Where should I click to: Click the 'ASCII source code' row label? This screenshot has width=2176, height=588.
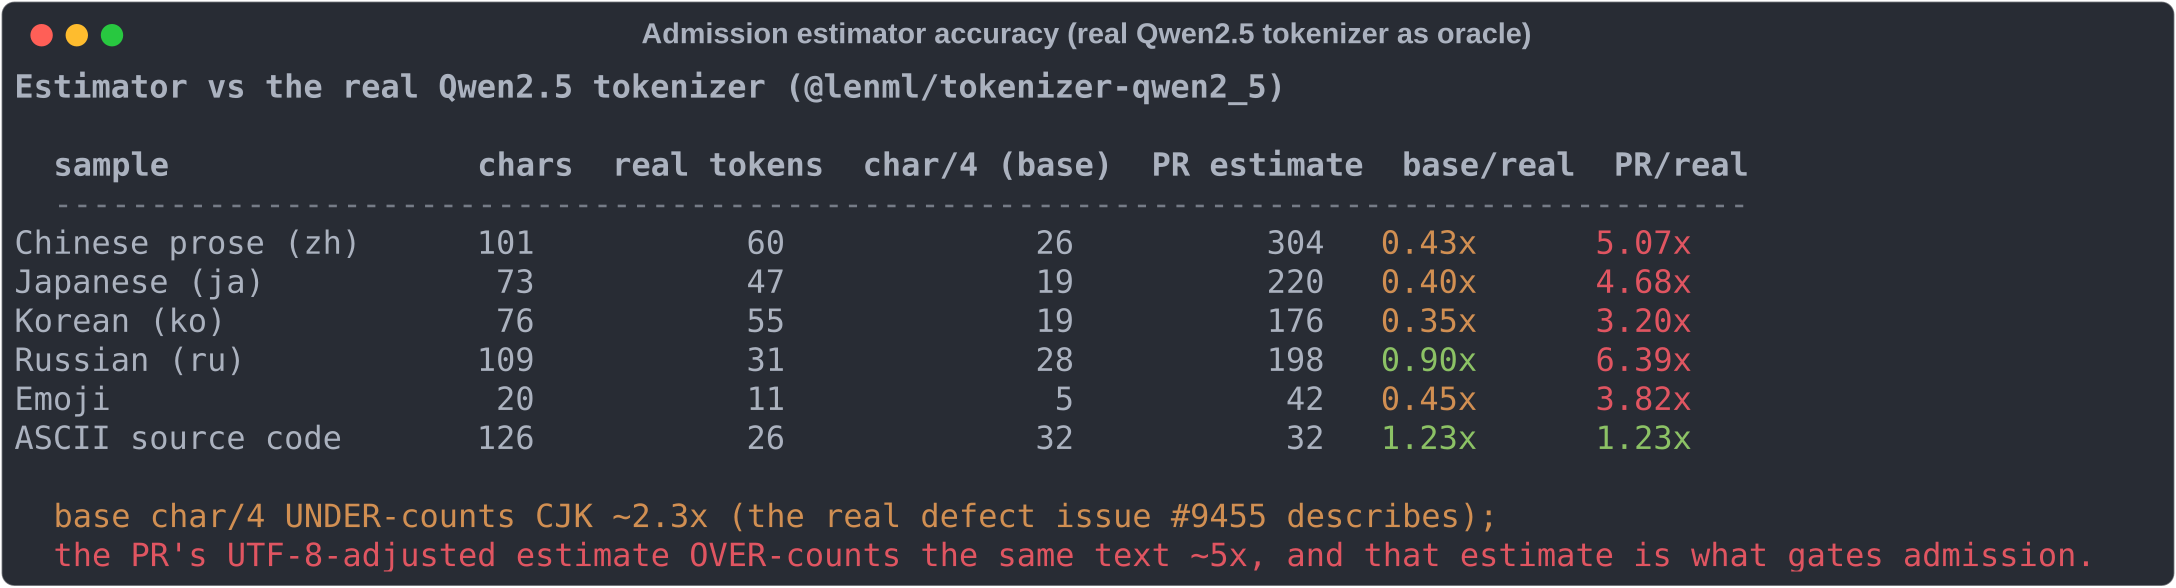pyautogui.click(x=178, y=438)
